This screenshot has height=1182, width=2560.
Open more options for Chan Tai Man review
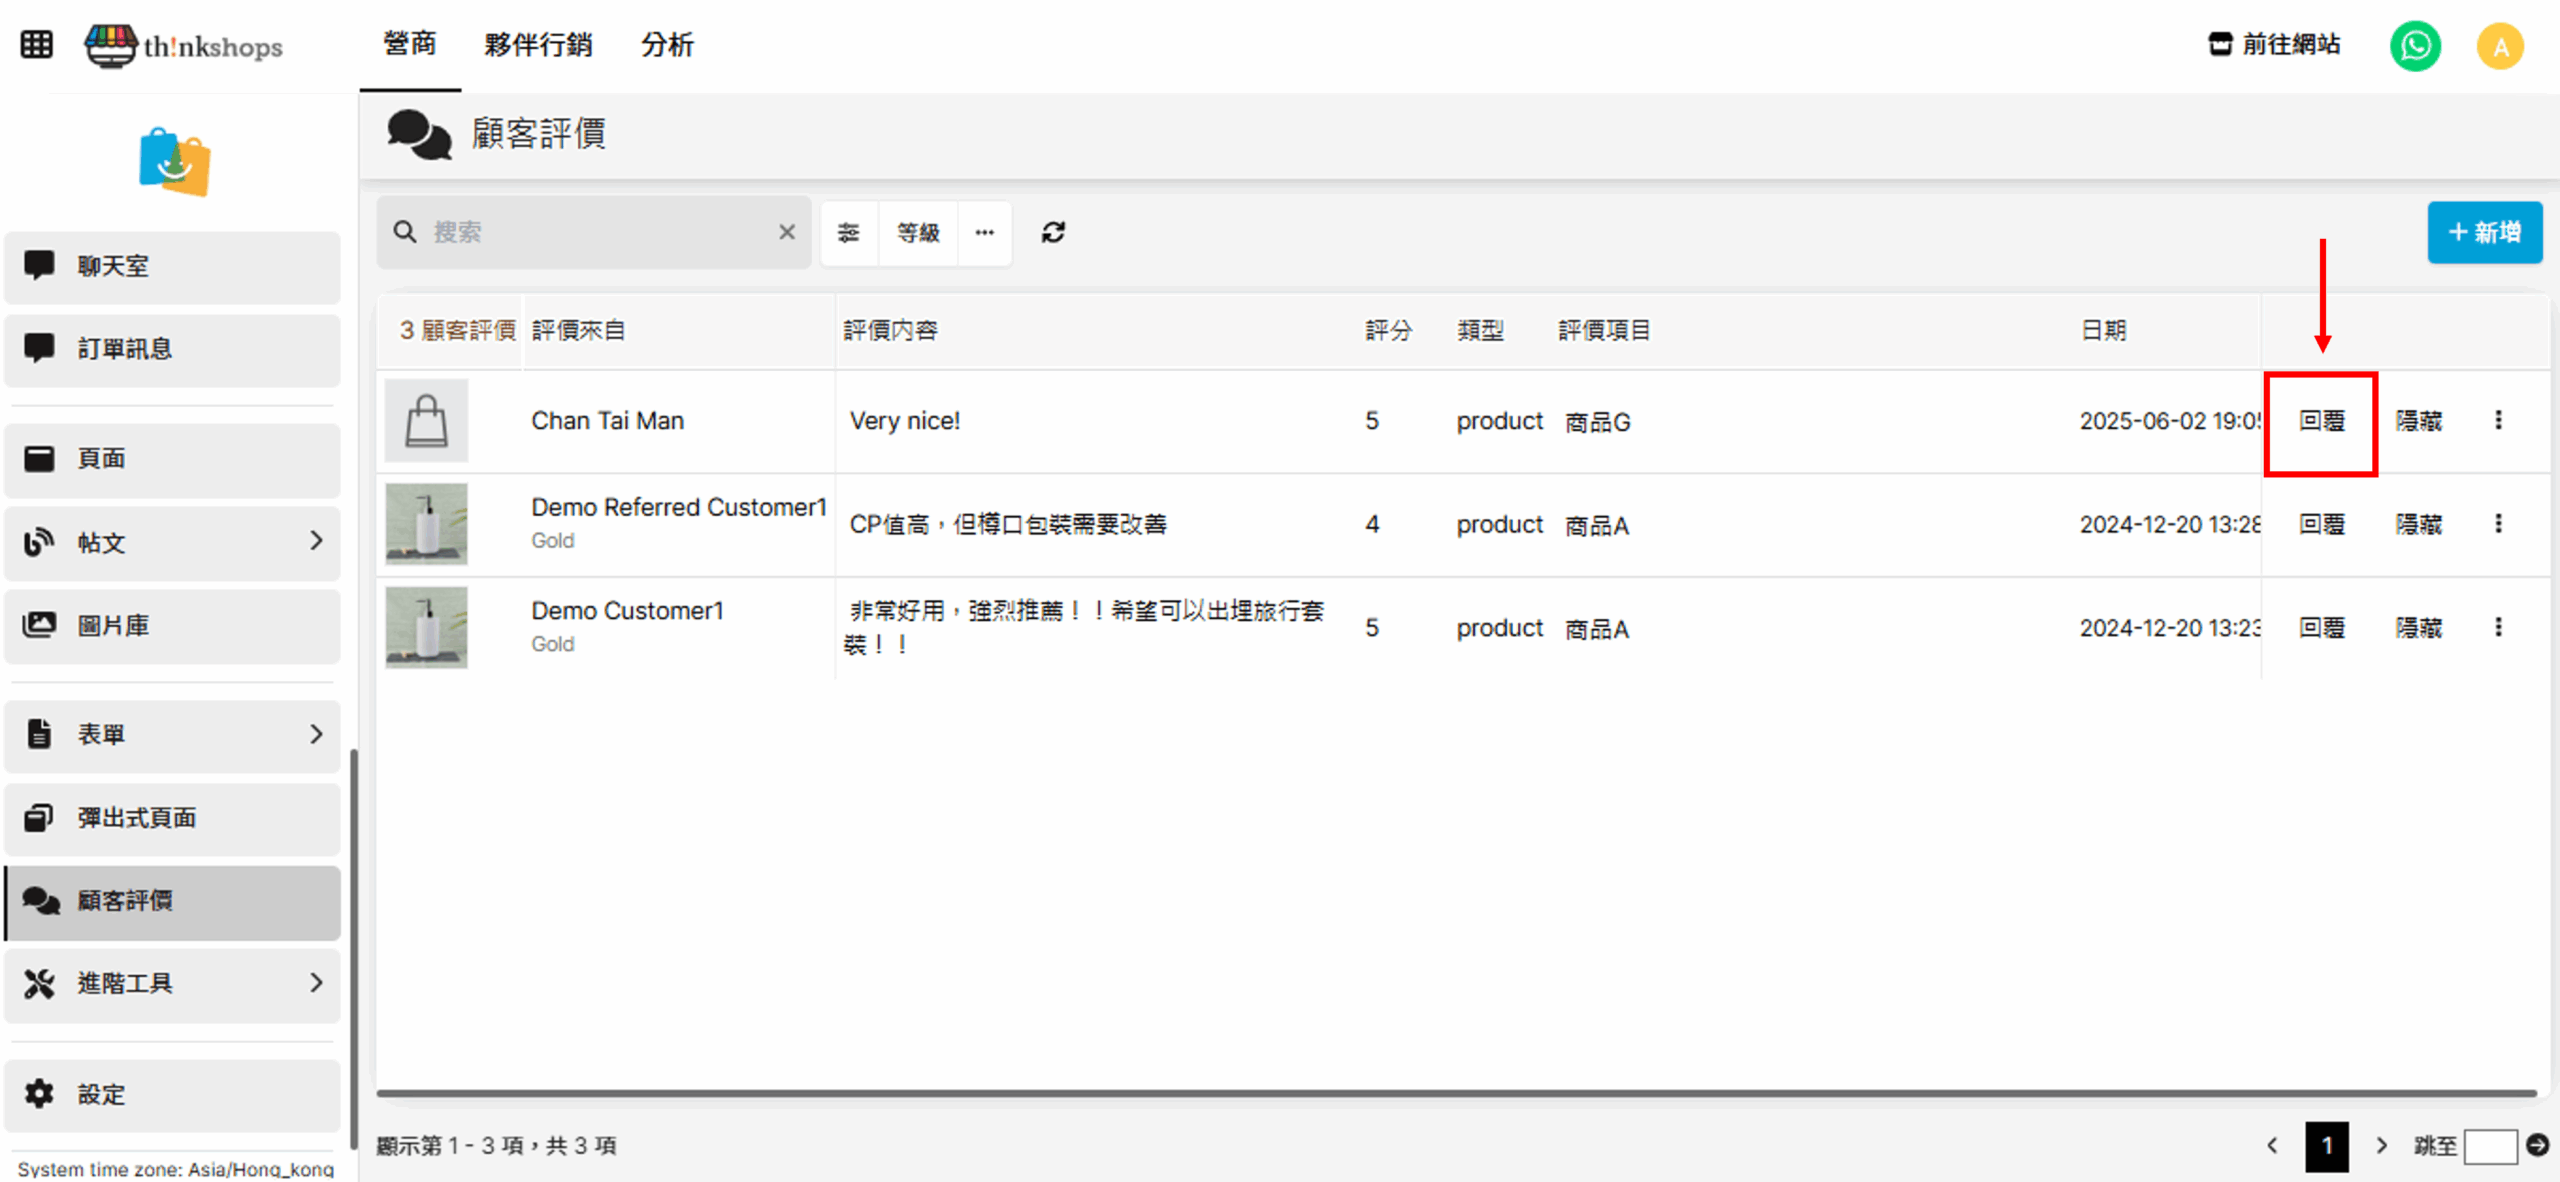click(x=2498, y=420)
